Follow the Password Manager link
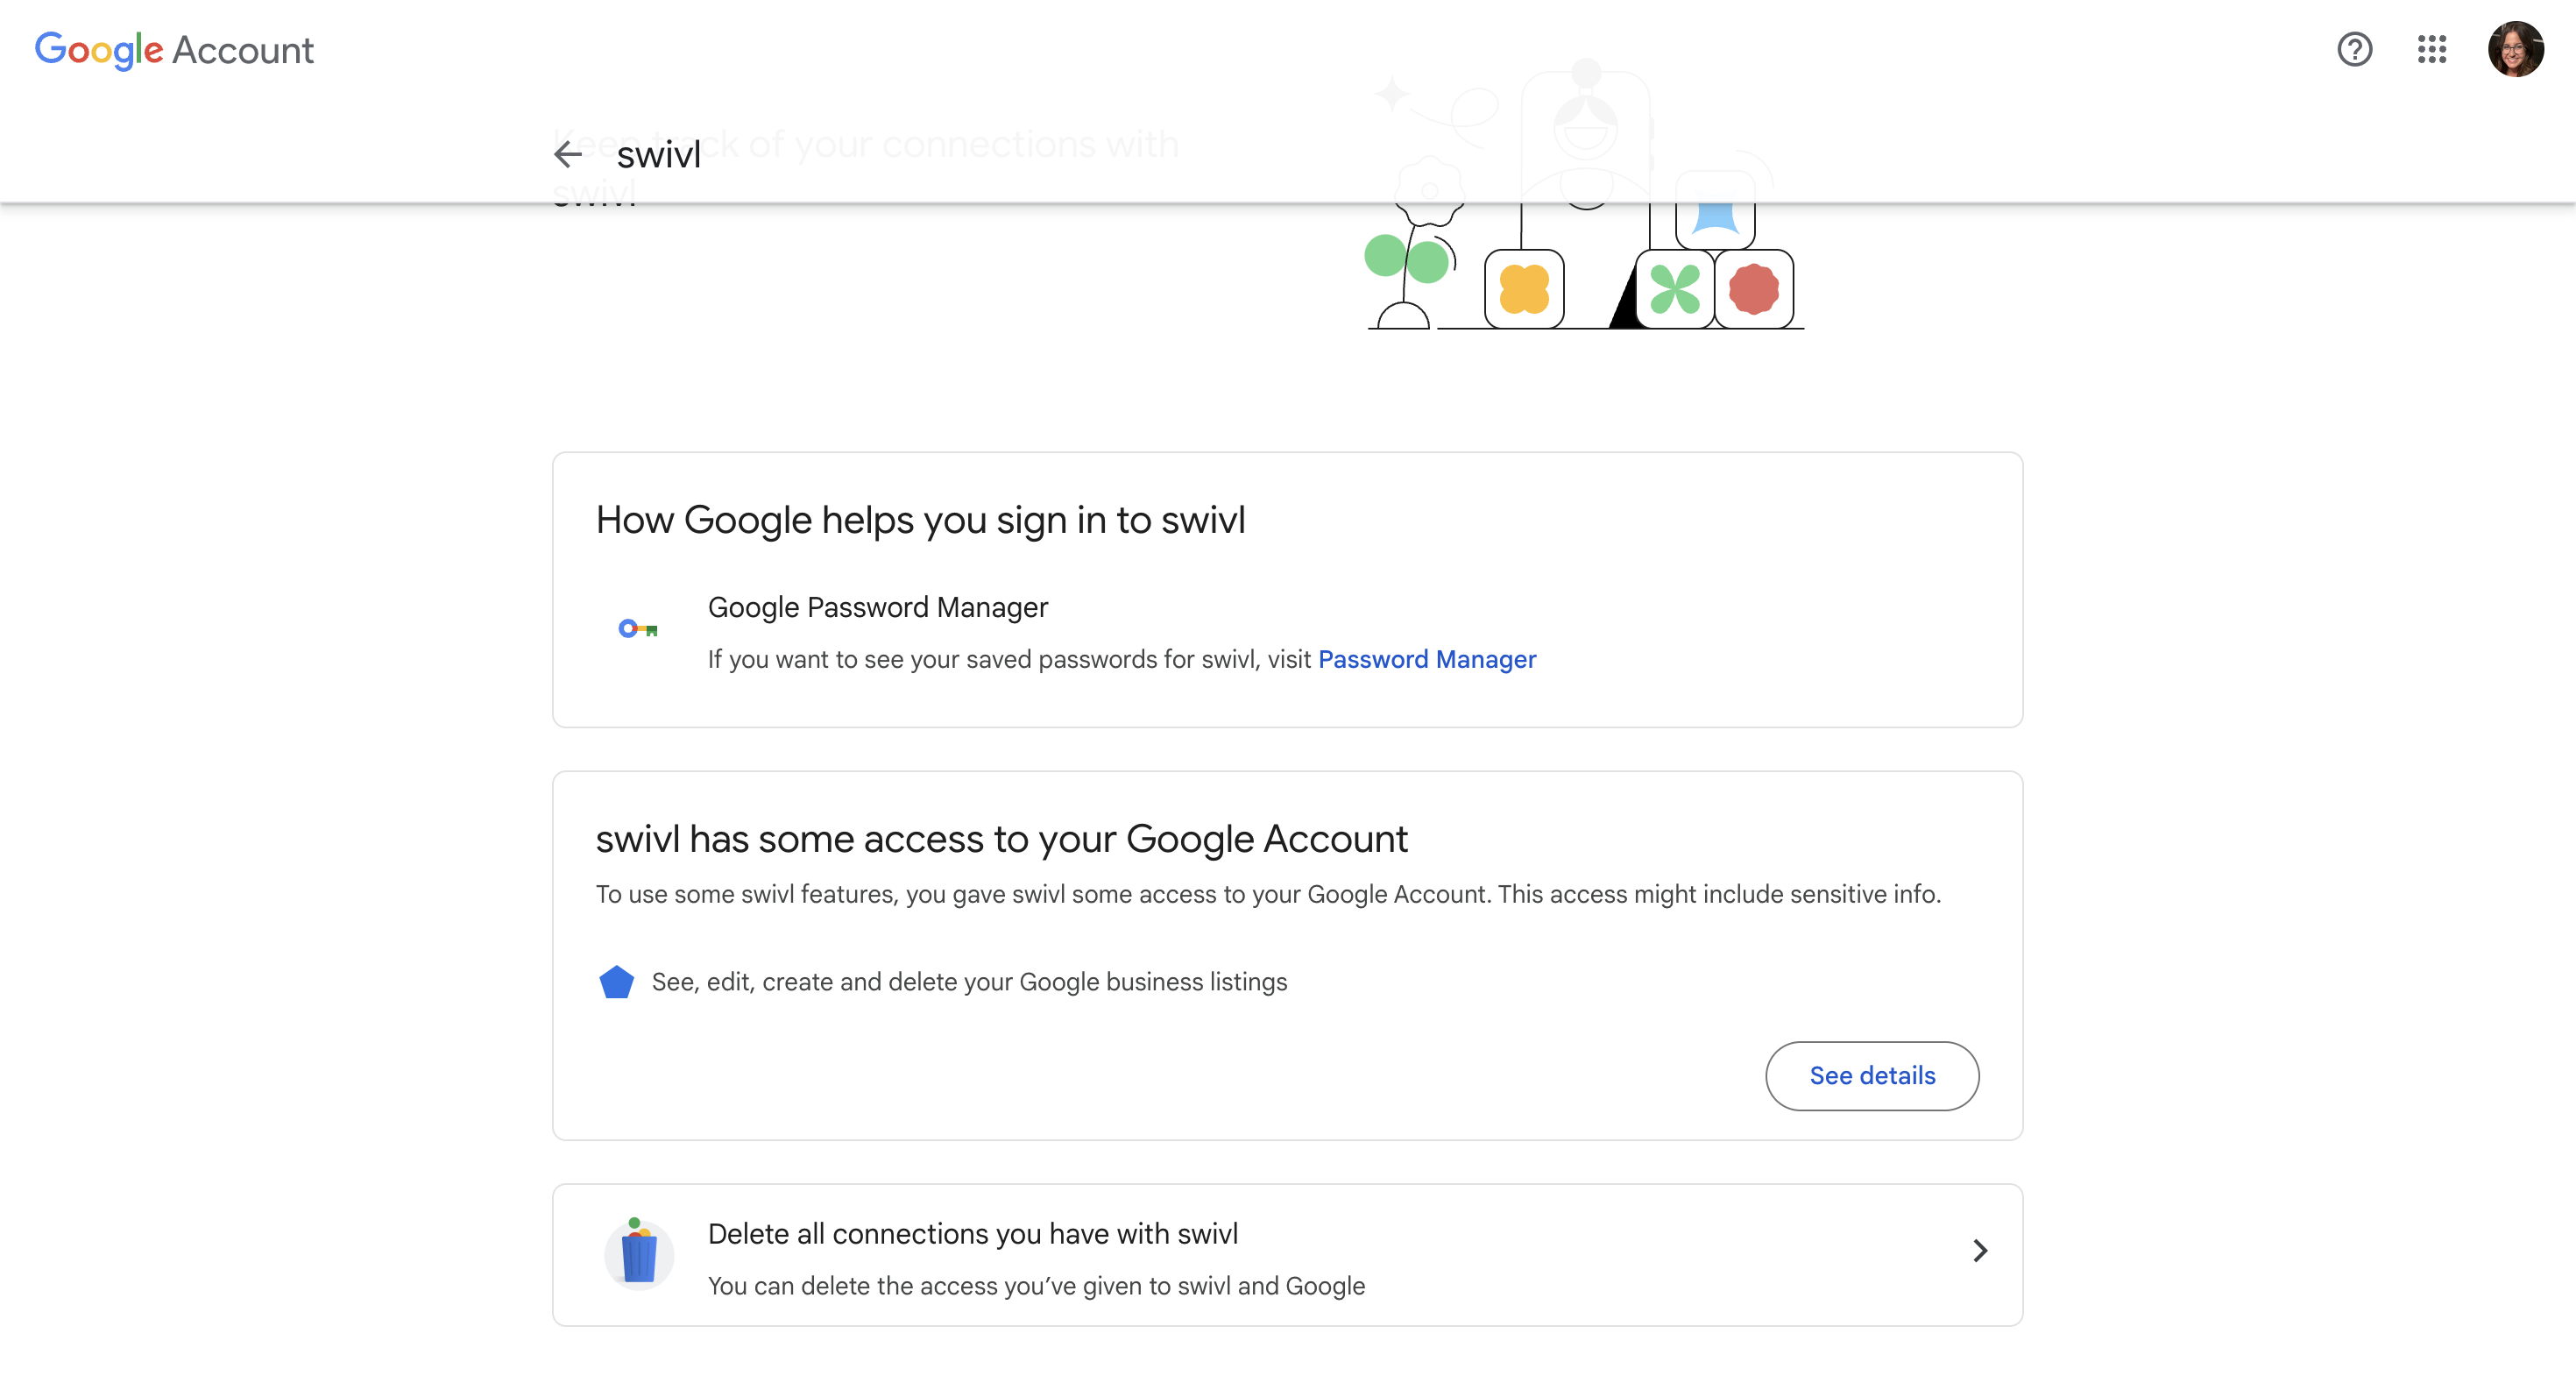2576x1383 pixels. click(1426, 660)
